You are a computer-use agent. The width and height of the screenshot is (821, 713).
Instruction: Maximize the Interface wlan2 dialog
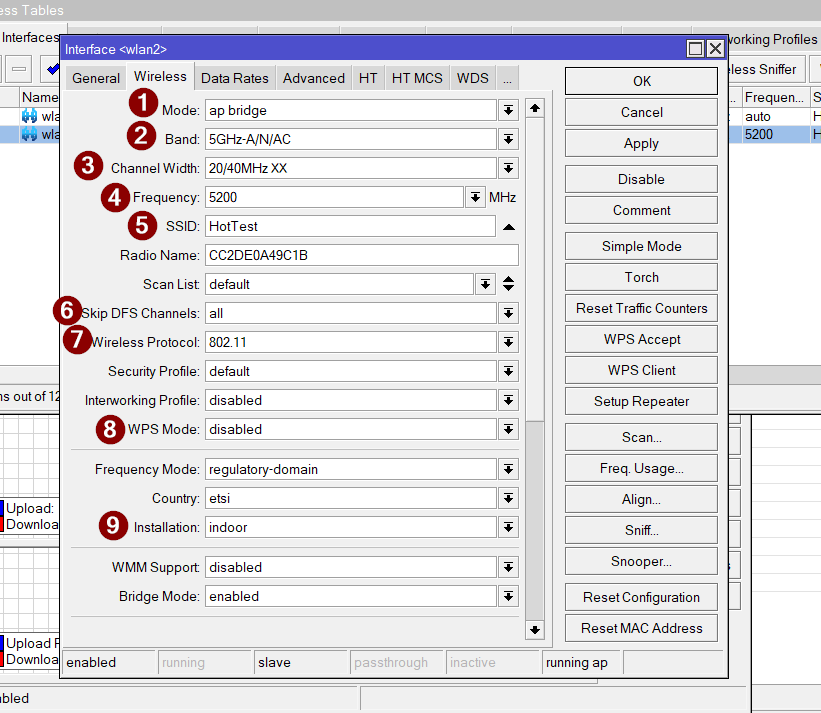[x=695, y=49]
